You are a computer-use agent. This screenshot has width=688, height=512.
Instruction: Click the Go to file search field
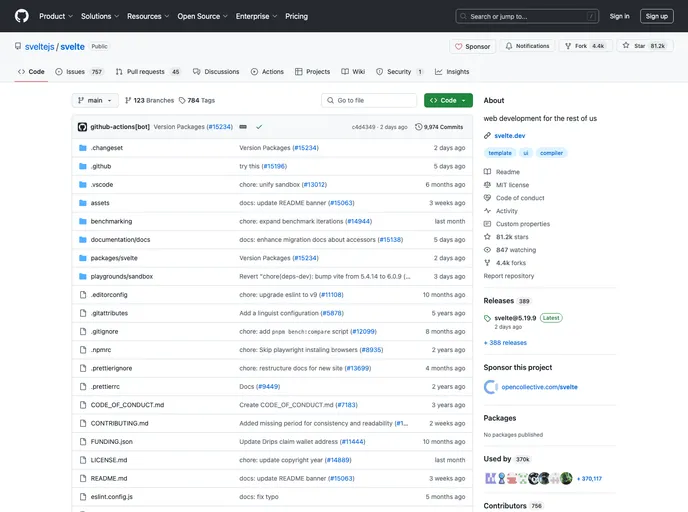coord(369,100)
